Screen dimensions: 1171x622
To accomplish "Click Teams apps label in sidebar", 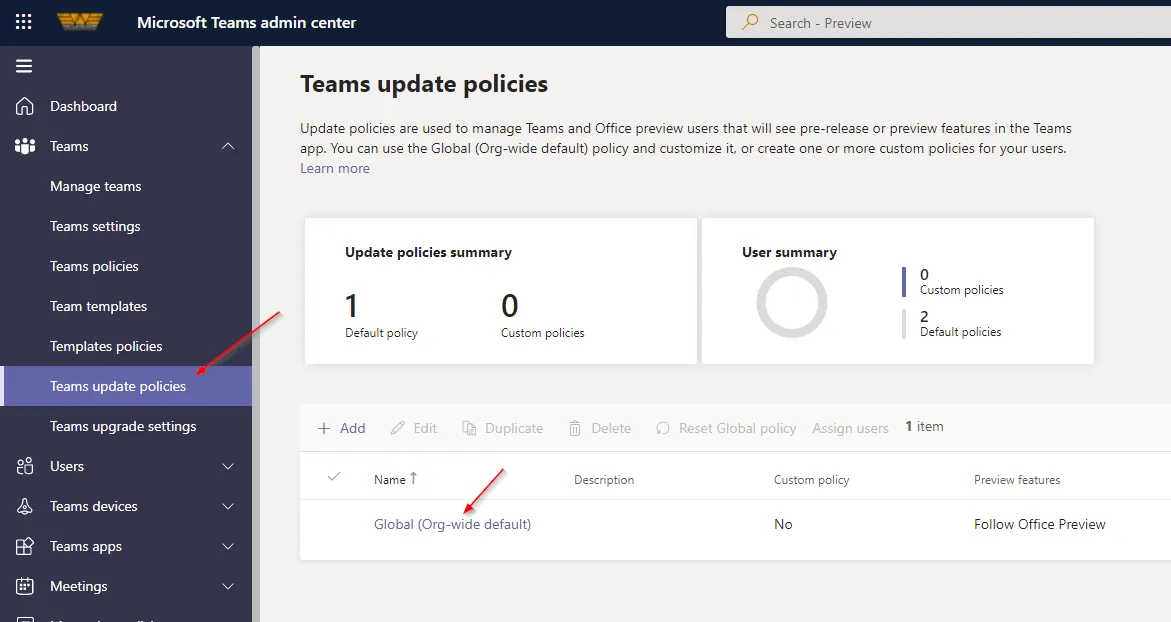I will click(x=86, y=547).
